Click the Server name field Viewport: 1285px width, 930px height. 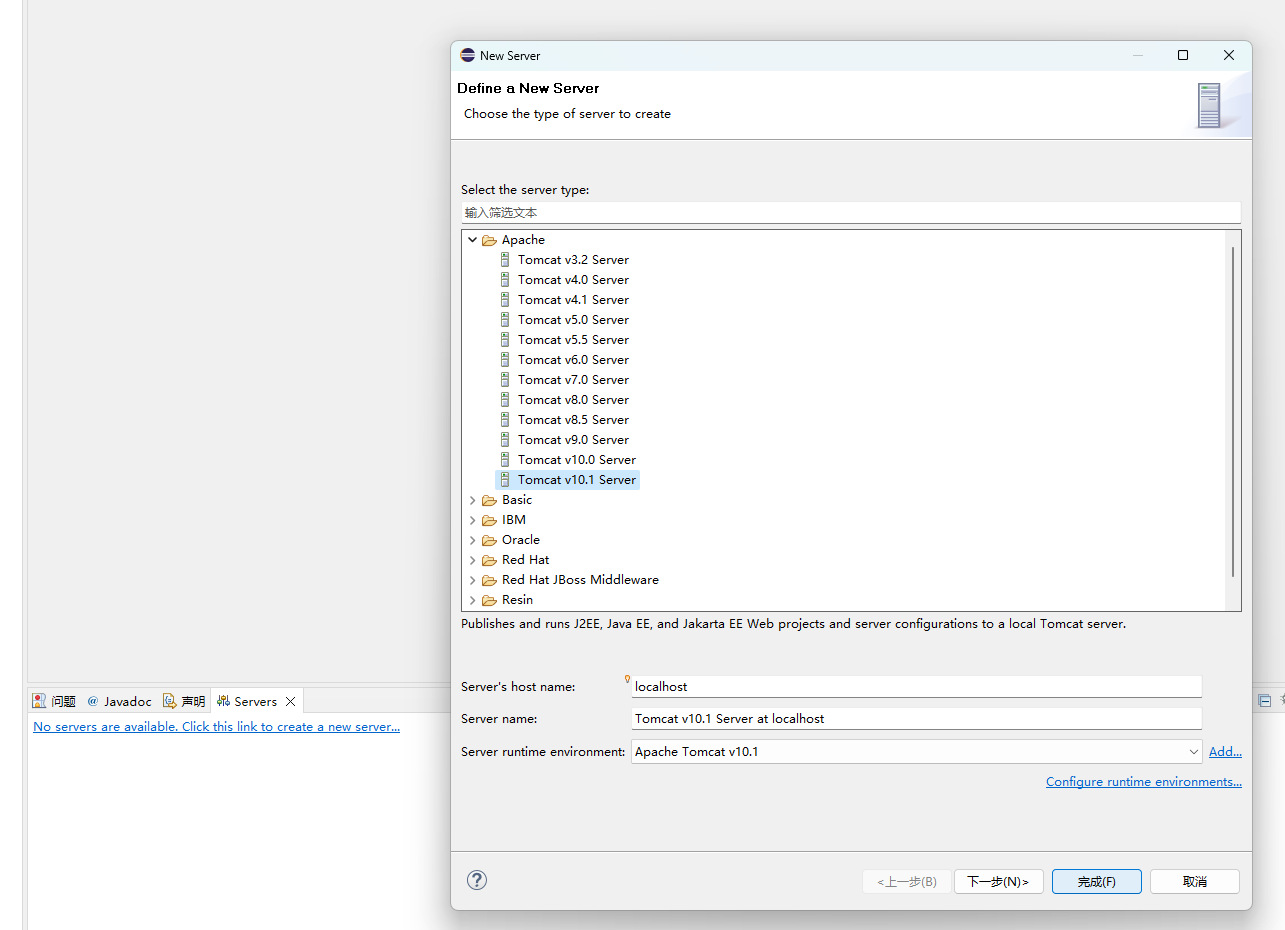tap(916, 718)
